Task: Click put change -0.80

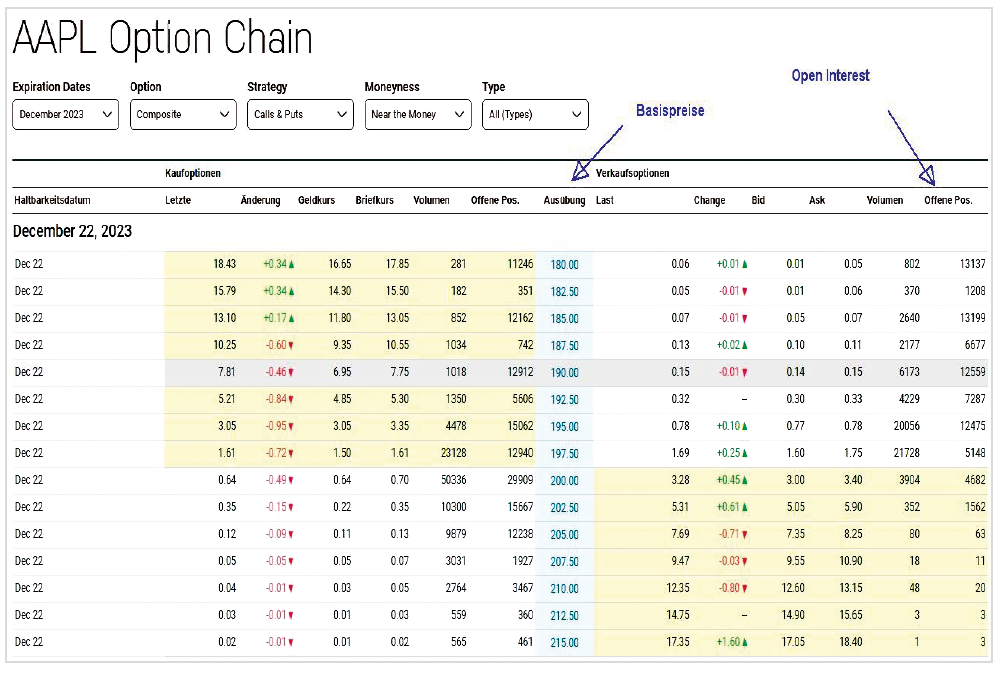Action: [x=733, y=587]
